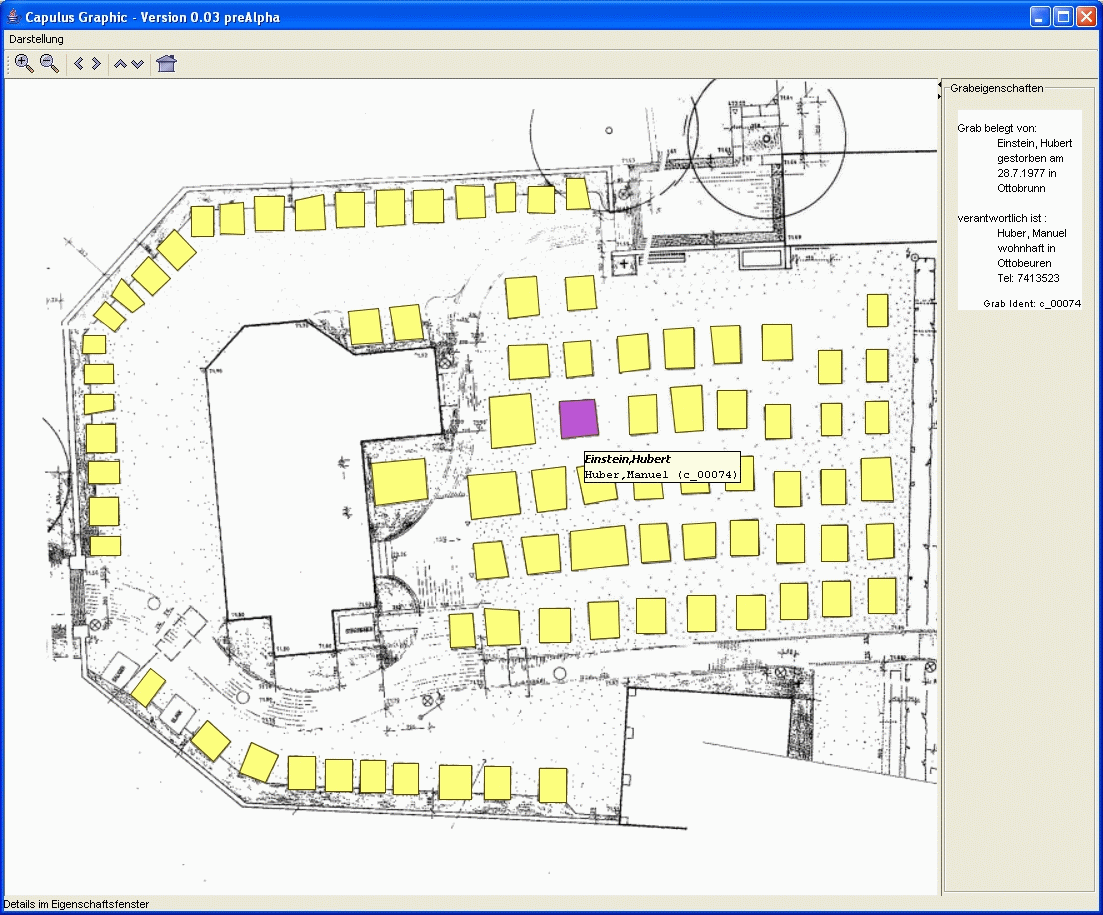Click 'Grab Ident: c_00074' text

[x=1032, y=303]
